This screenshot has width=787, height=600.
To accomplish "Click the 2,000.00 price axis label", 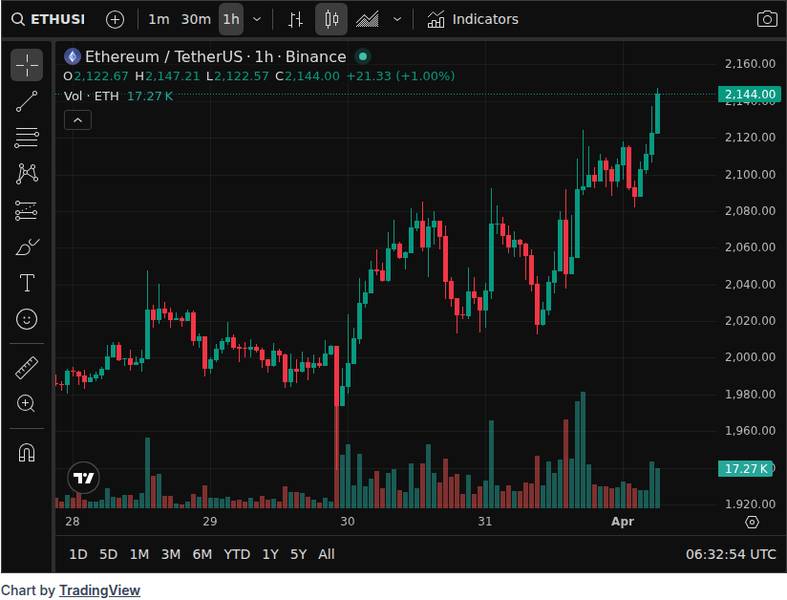I will click(750, 357).
